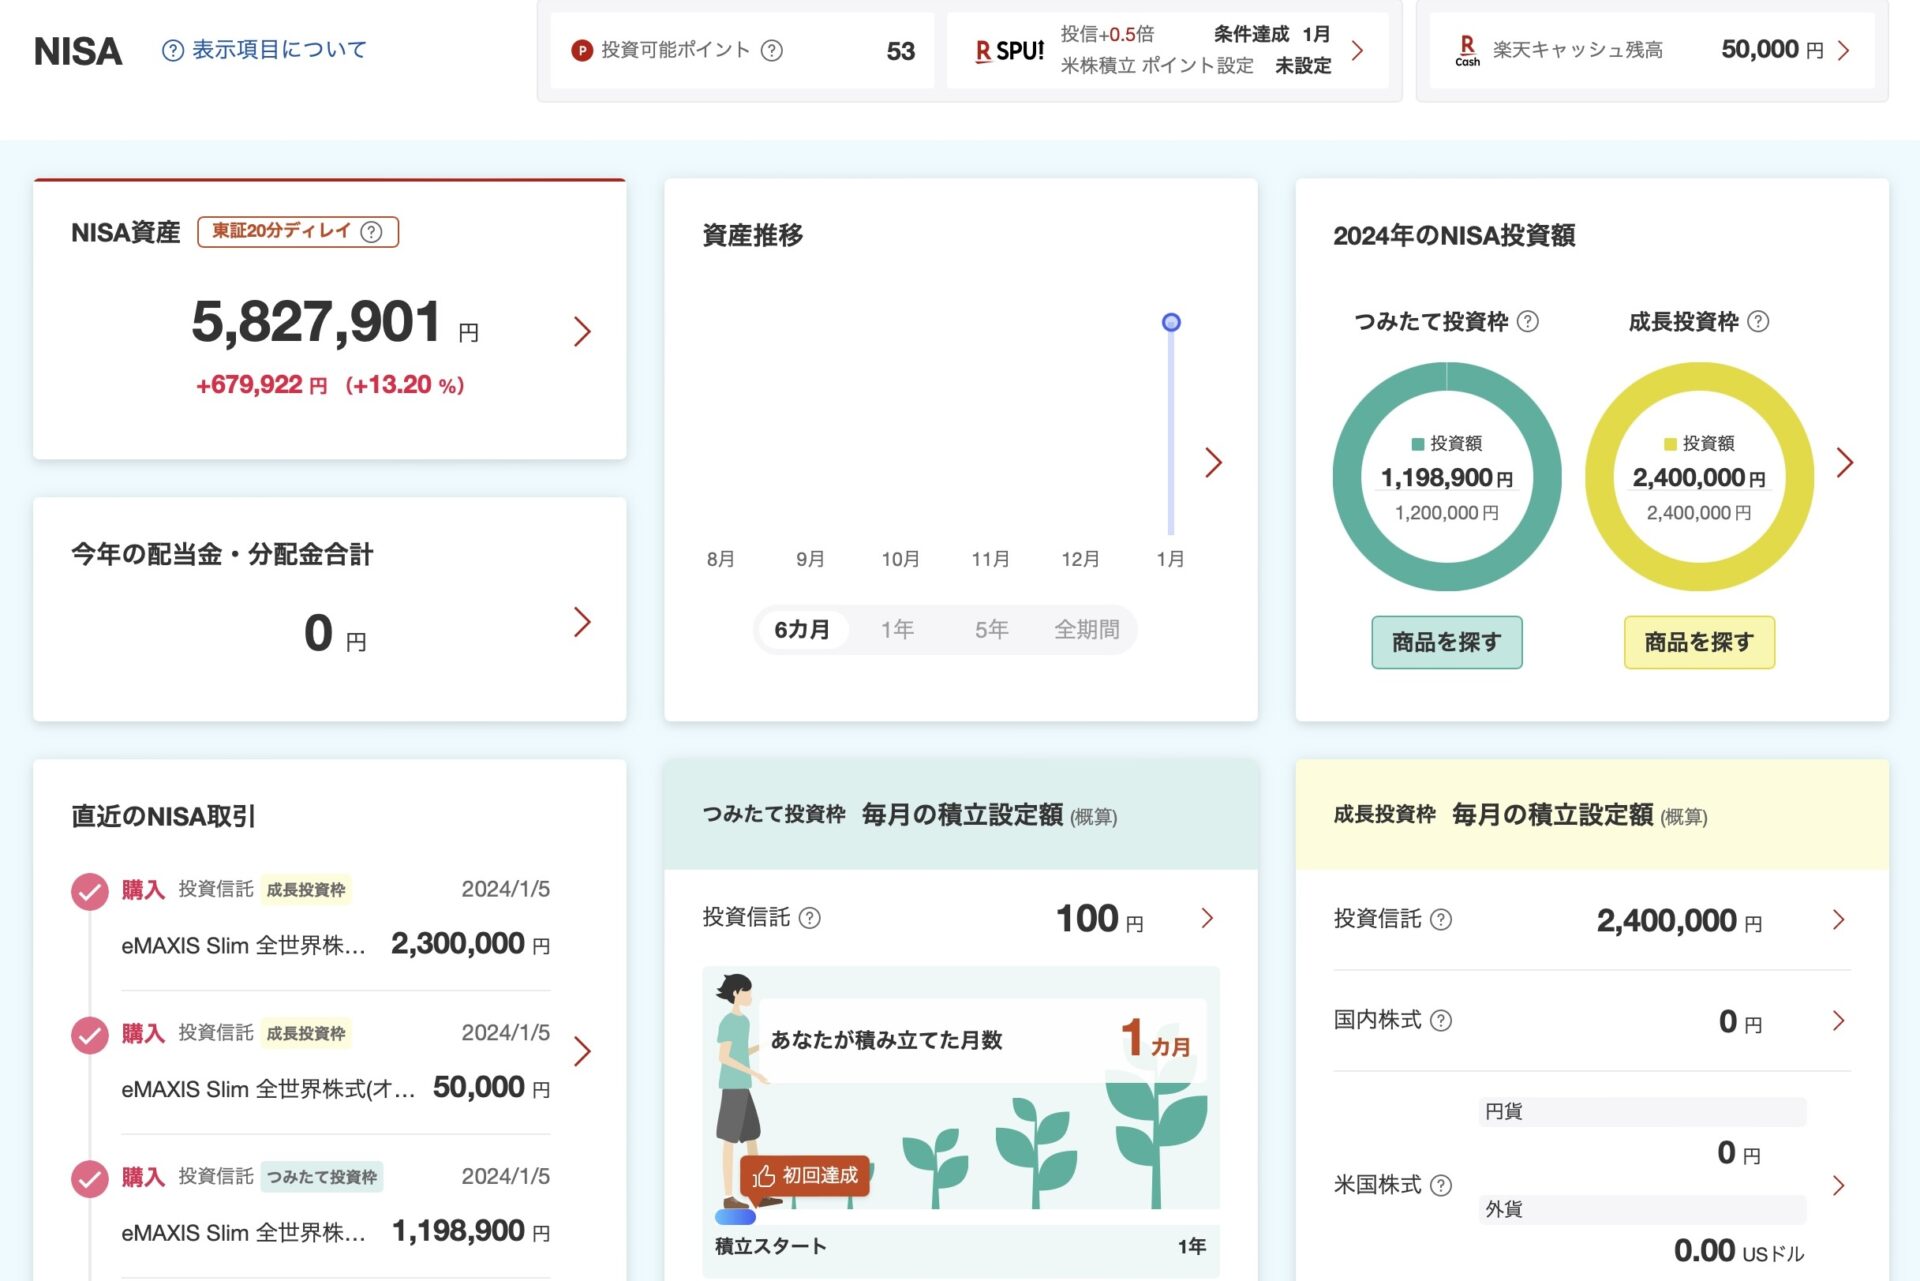This screenshot has width=1920, height=1281.
Task: Click the 1,200,000円 つみたて limit
Action: (x=1447, y=513)
